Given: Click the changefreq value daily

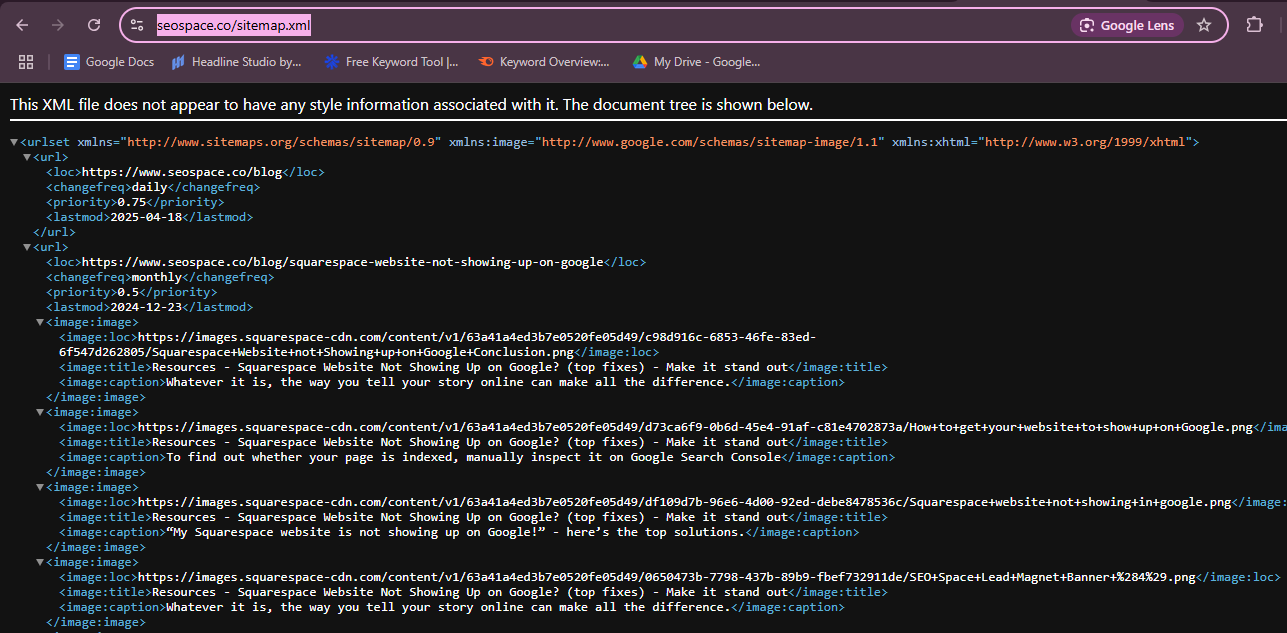Looking at the screenshot, I should pyautogui.click(x=149, y=187).
